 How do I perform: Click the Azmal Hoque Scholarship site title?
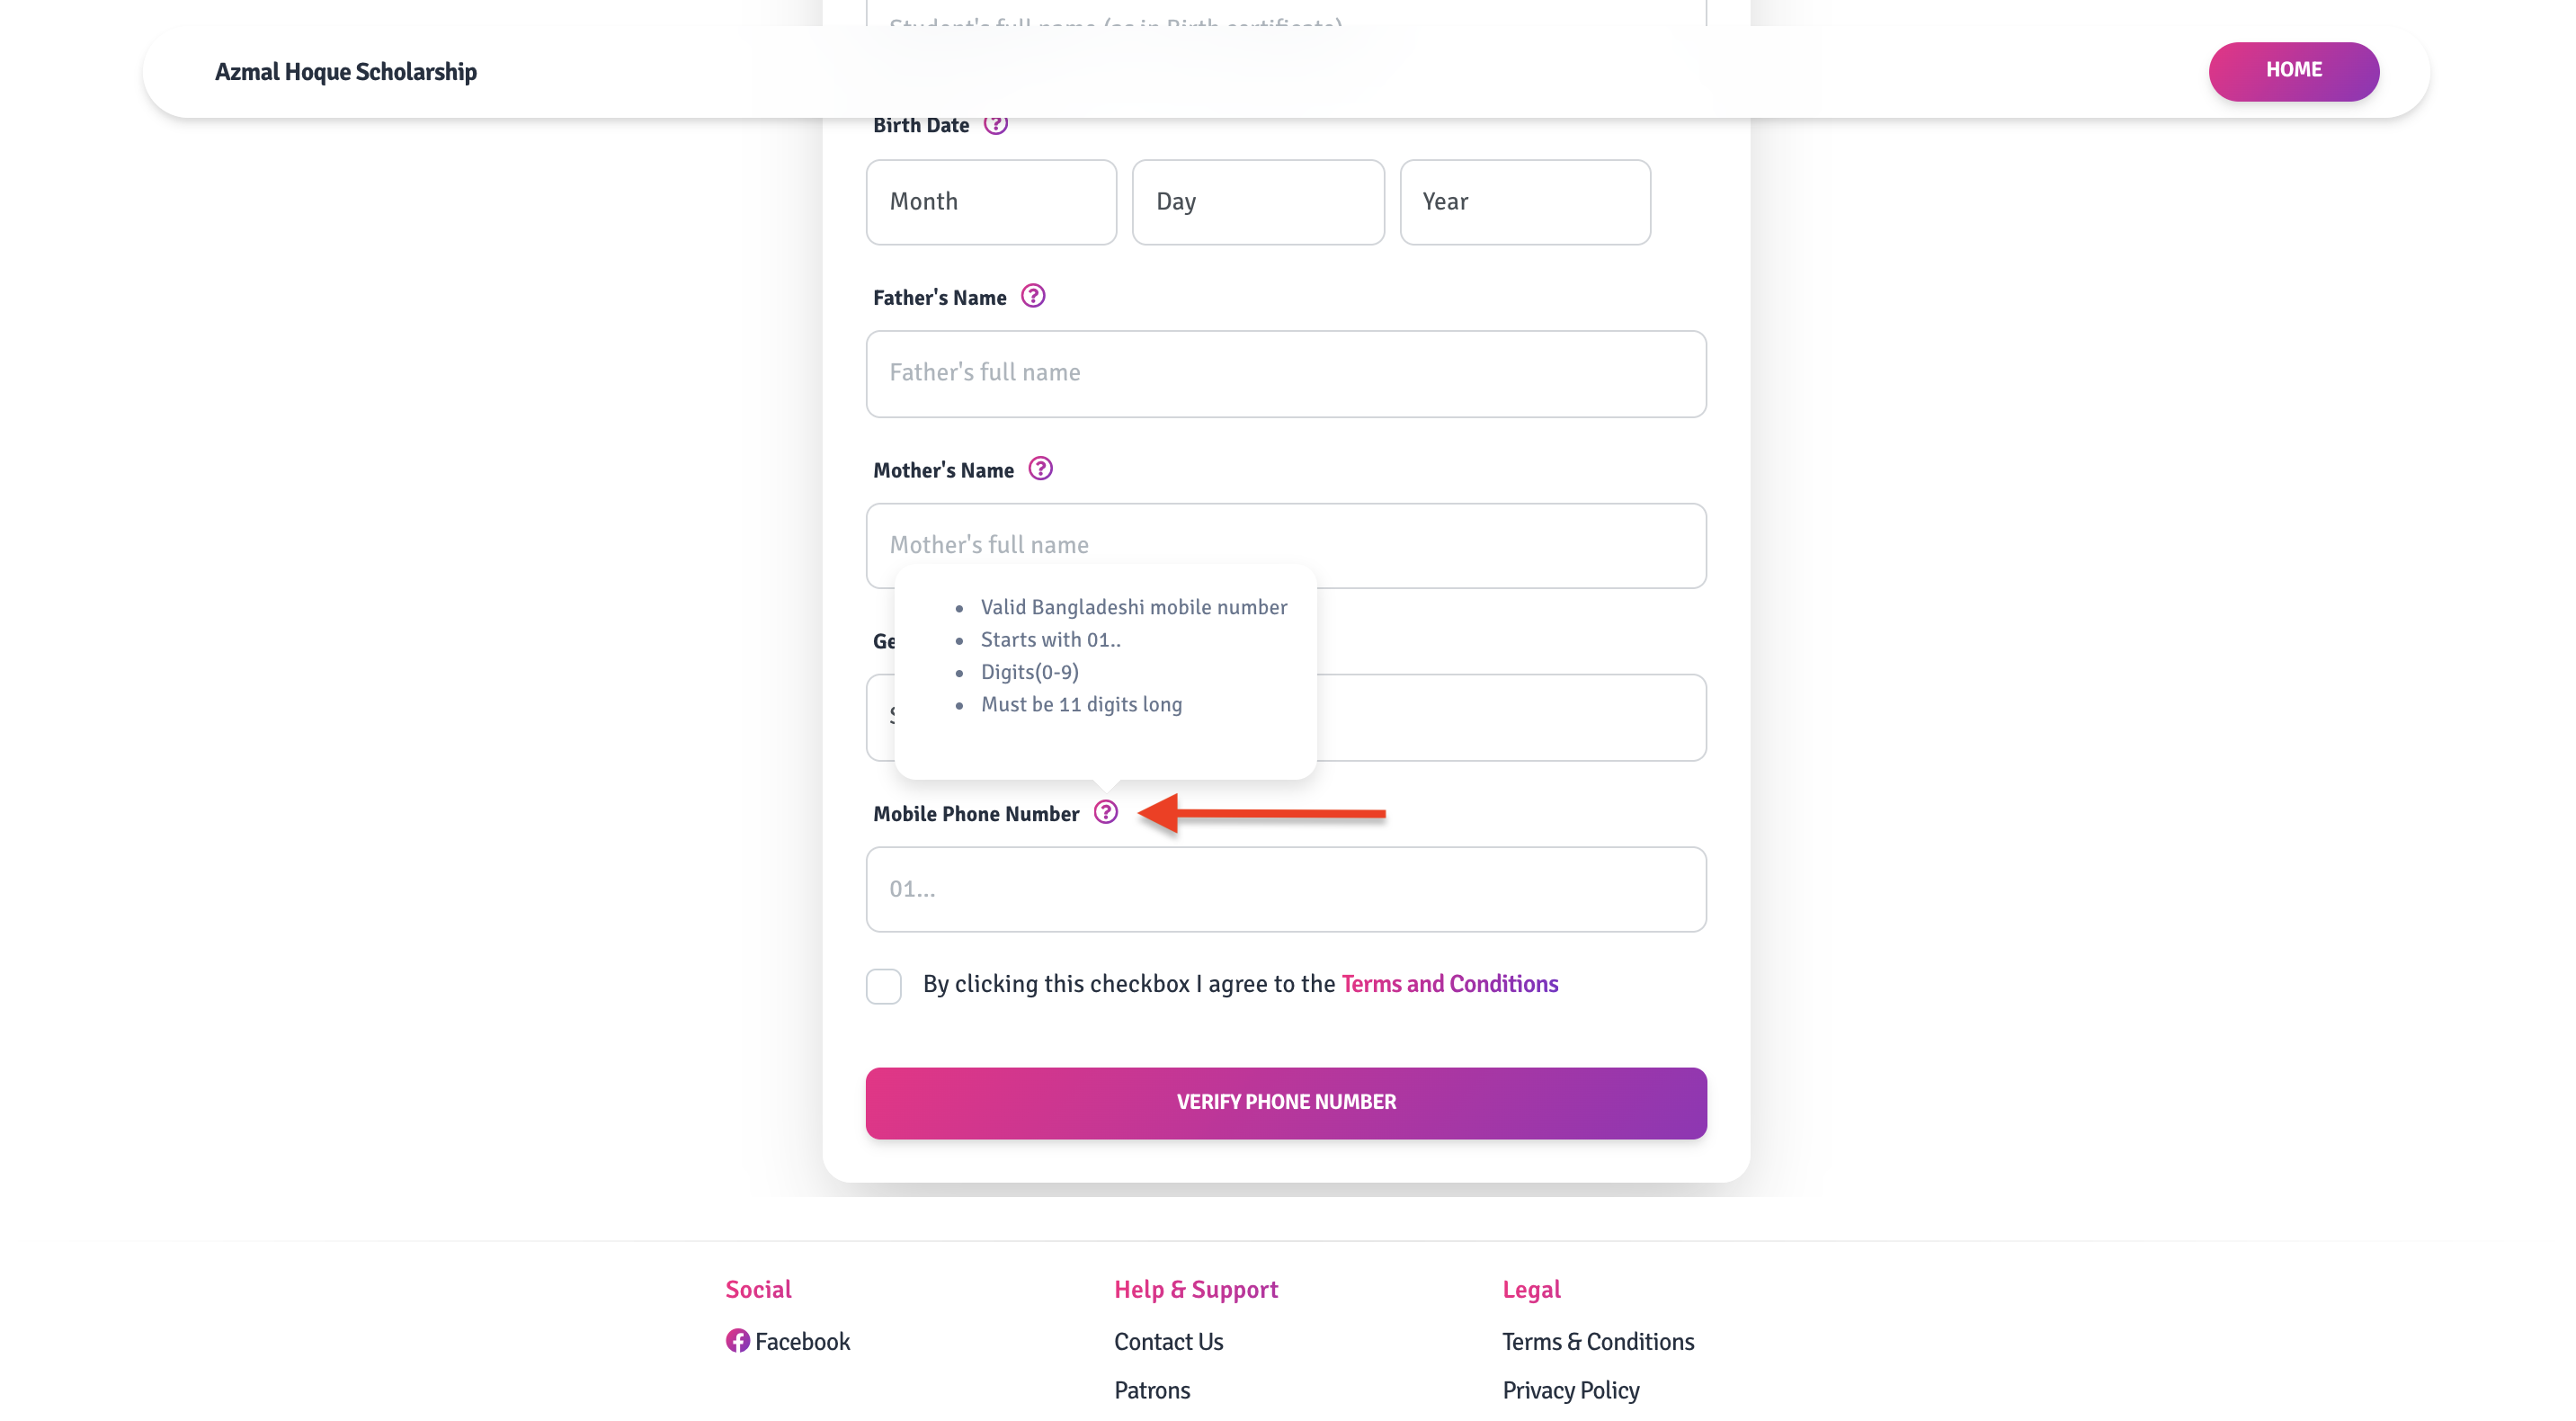[346, 72]
